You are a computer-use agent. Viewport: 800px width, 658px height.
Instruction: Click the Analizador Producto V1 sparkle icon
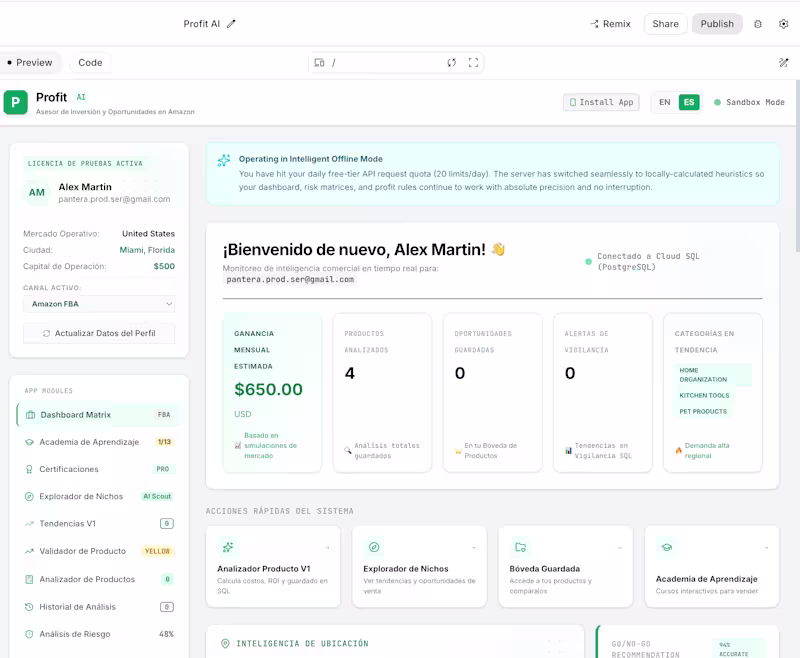228,547
